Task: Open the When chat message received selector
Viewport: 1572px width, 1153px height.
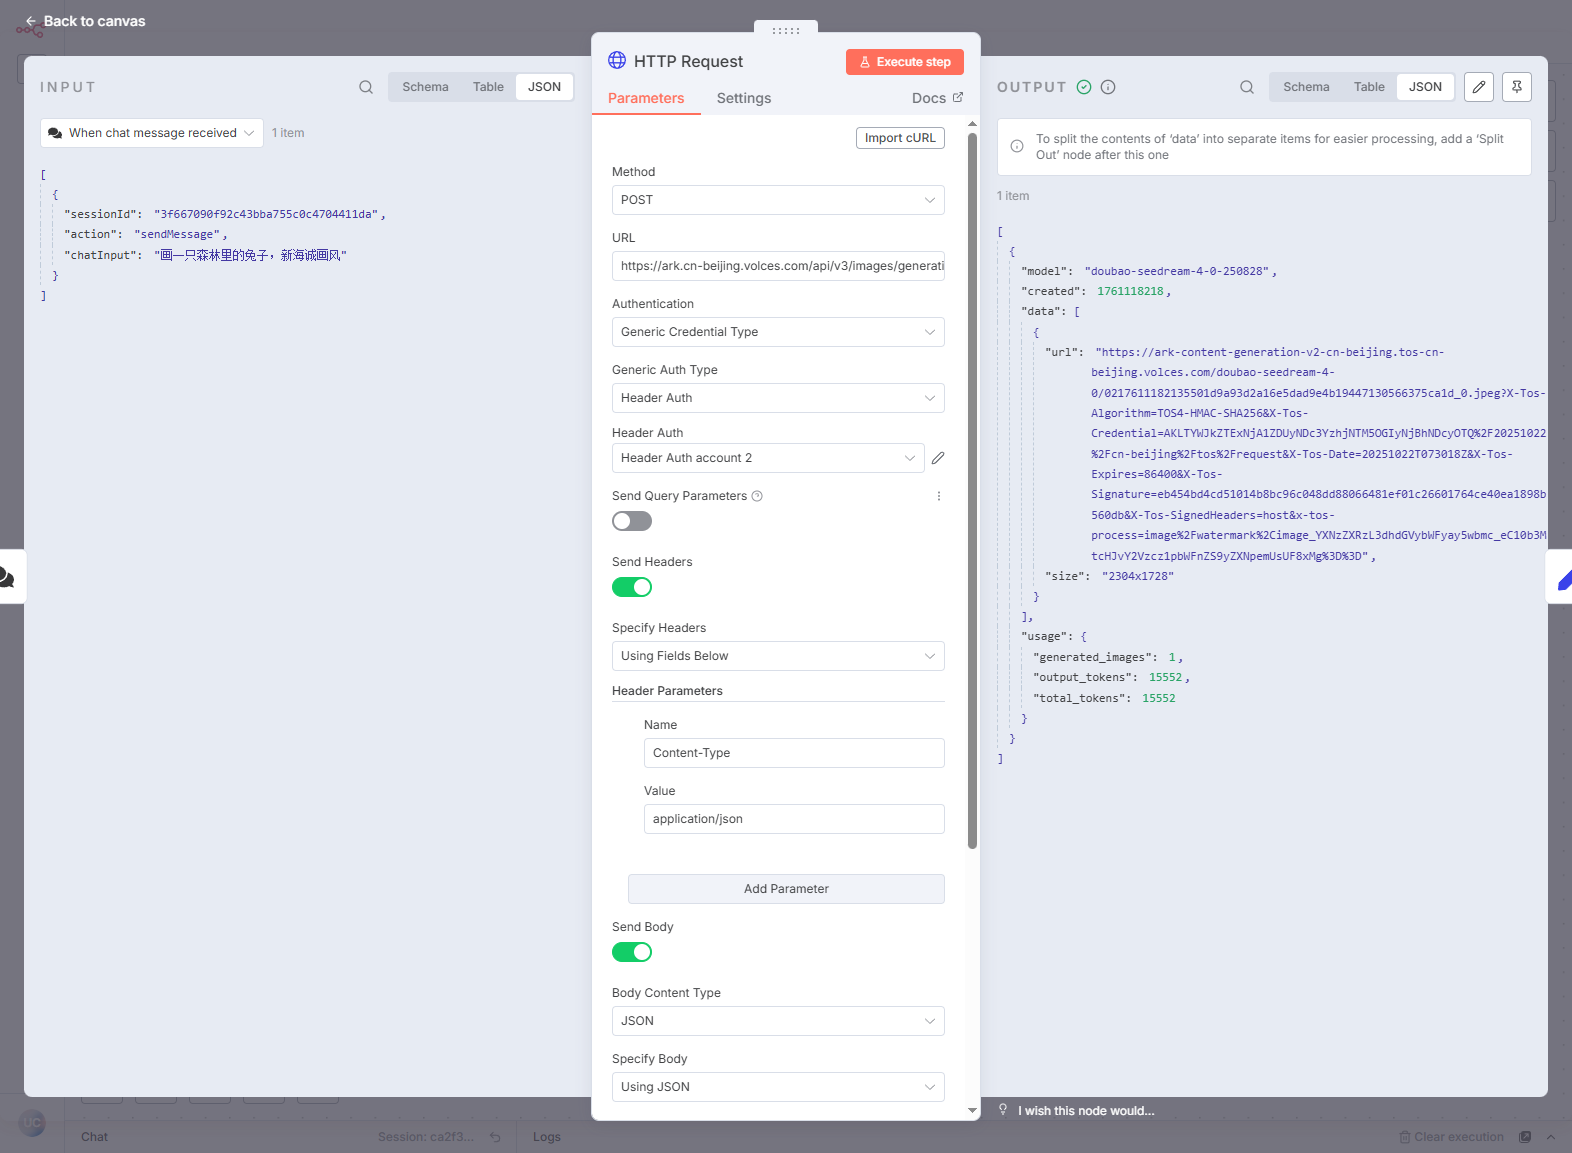Action: (152, 133)
